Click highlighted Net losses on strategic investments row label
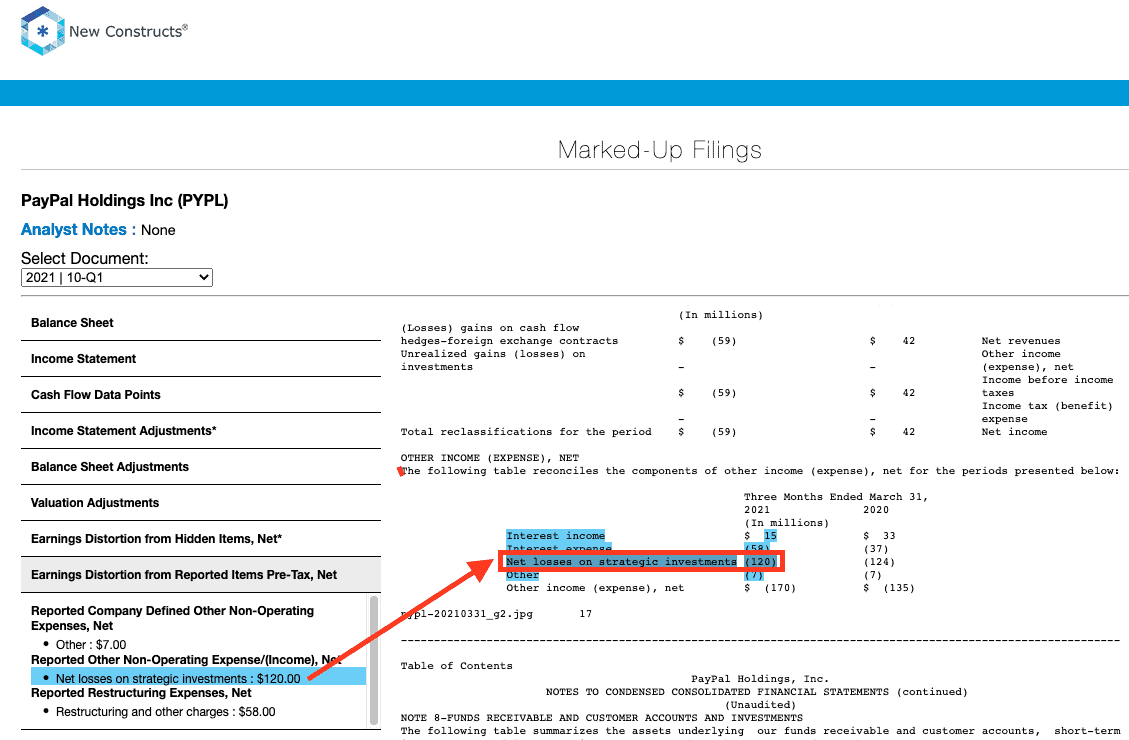Viewport: 1129px width, 740px height. [x=621, y=561]
